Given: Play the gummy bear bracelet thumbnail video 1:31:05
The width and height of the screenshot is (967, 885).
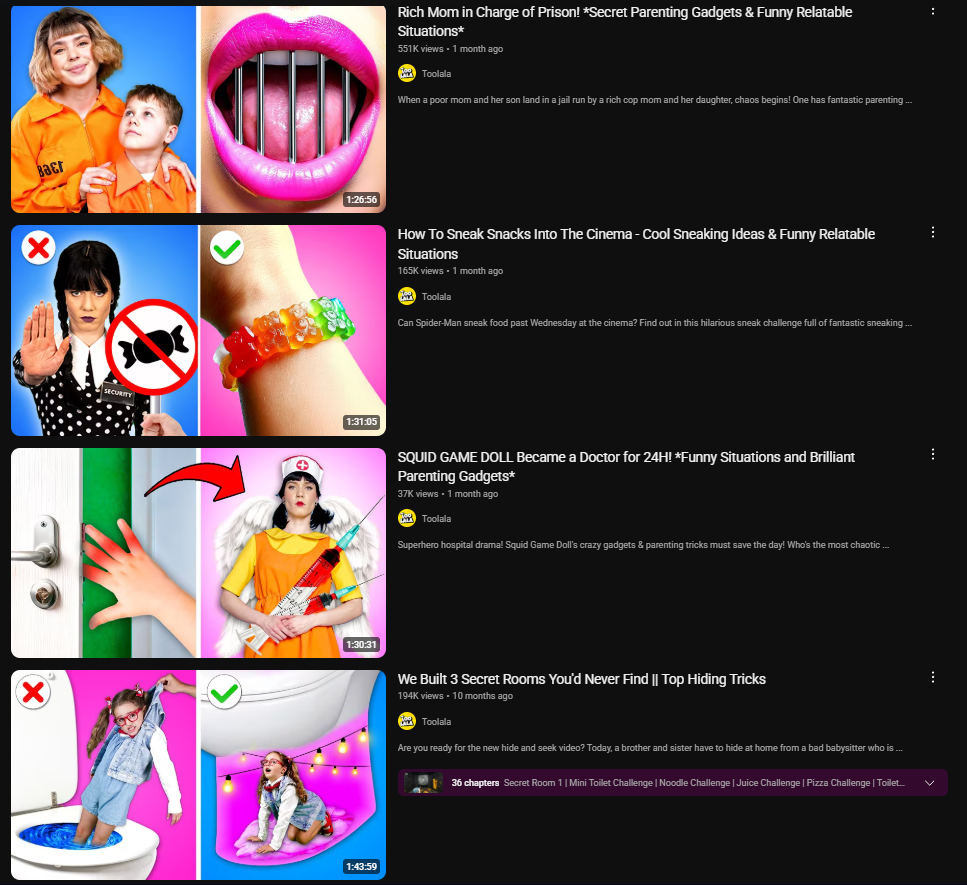Looking at the screenshot, I should coord(198,331).
